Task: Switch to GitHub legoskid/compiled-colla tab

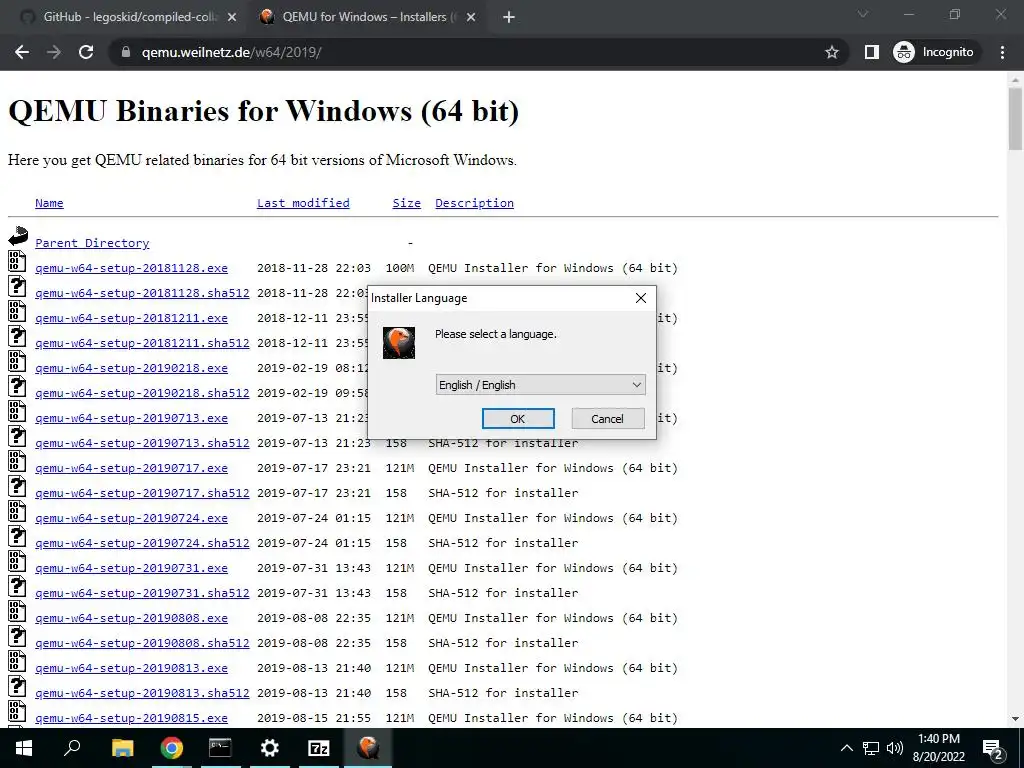Action: pos(129,17)
